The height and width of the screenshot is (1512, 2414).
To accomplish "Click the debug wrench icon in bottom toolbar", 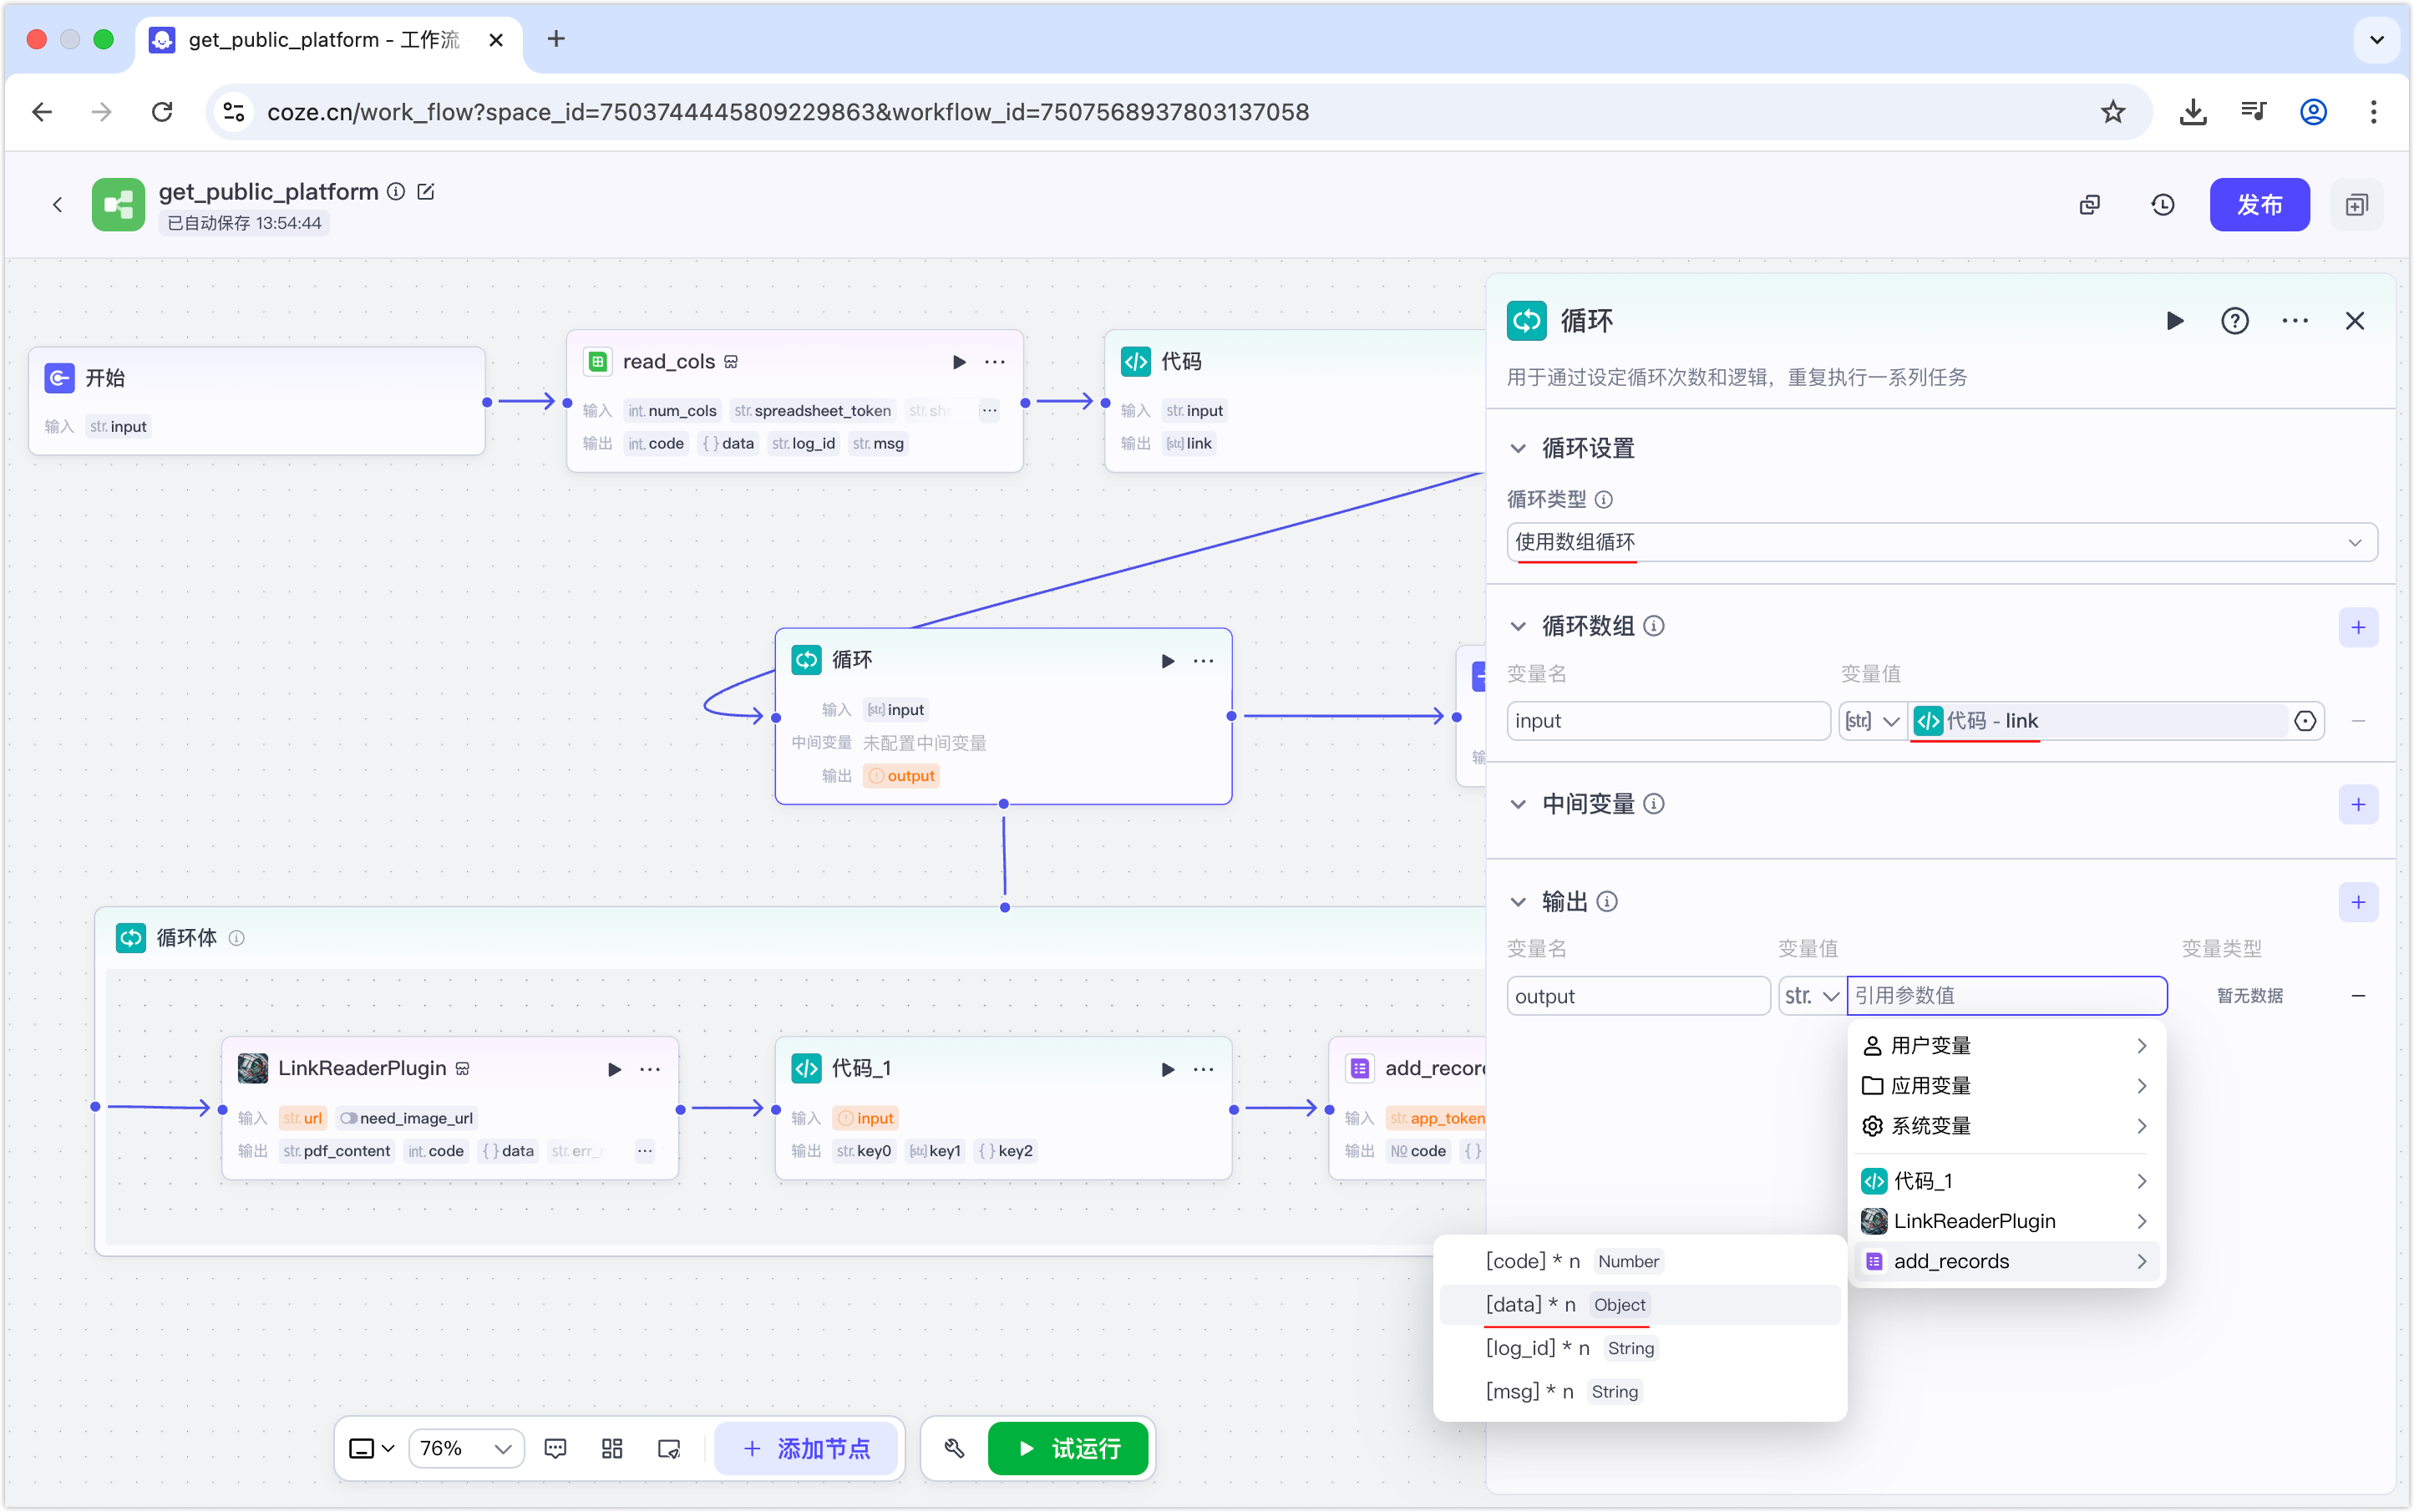I will pos(954,1448).
